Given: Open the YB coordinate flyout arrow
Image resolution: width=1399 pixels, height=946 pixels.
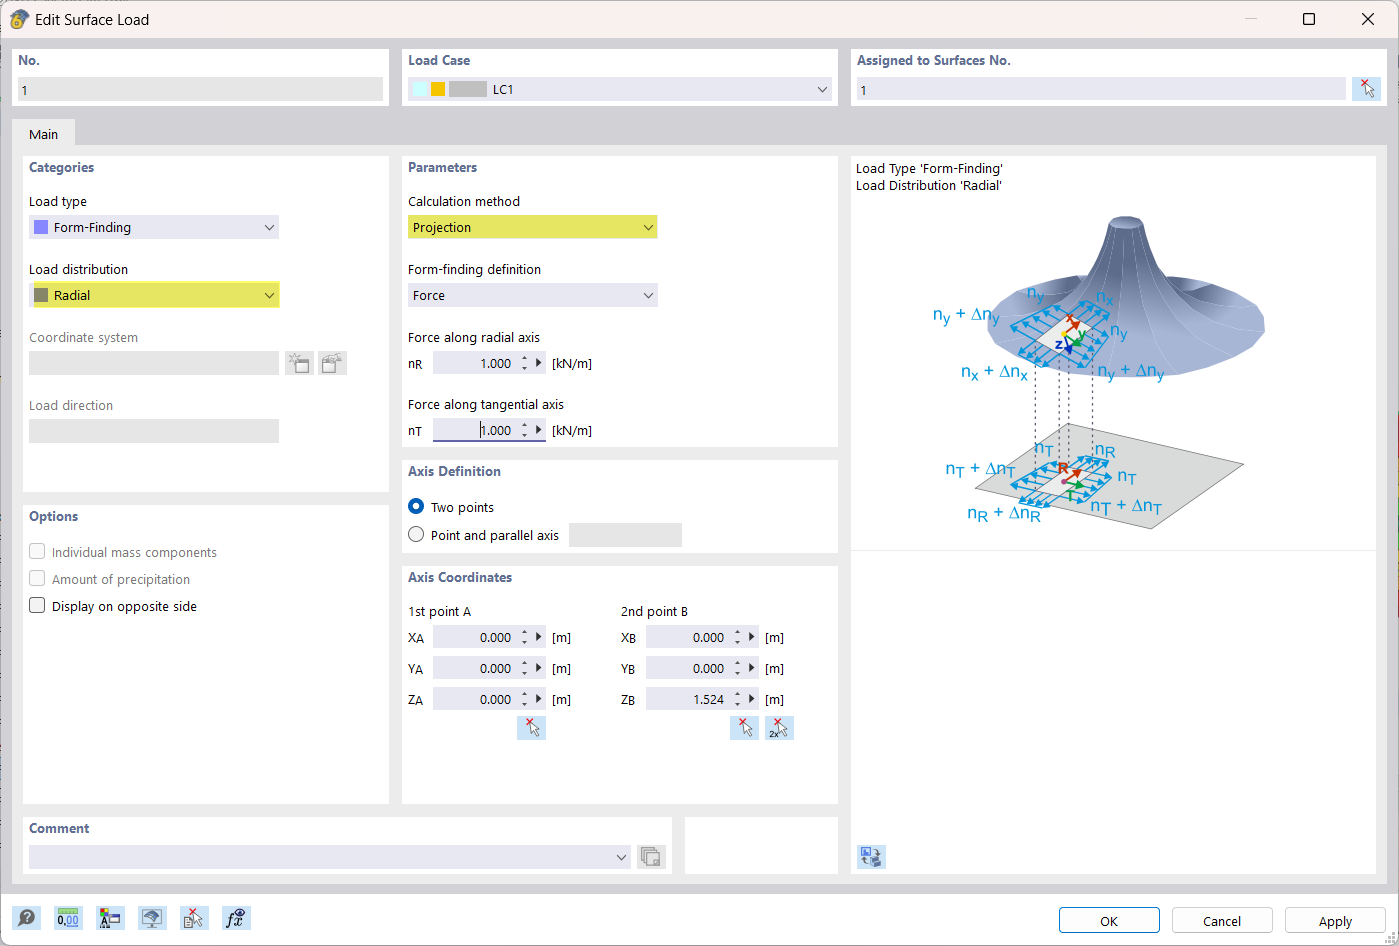Looking at the screenshot, I should point(752,668).
